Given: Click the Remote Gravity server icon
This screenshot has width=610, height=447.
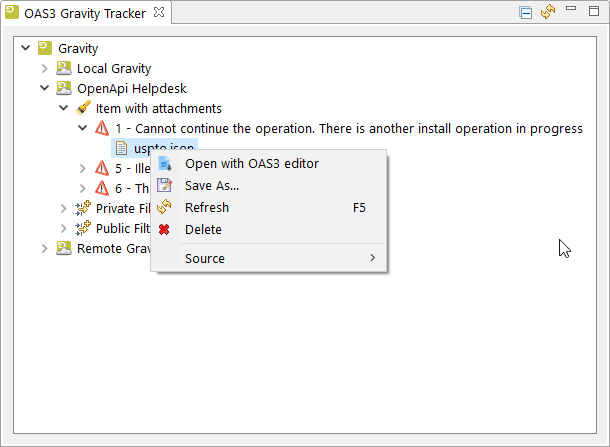Looking at the screenshot, I should pyautogui.click(x=64, y=248).
